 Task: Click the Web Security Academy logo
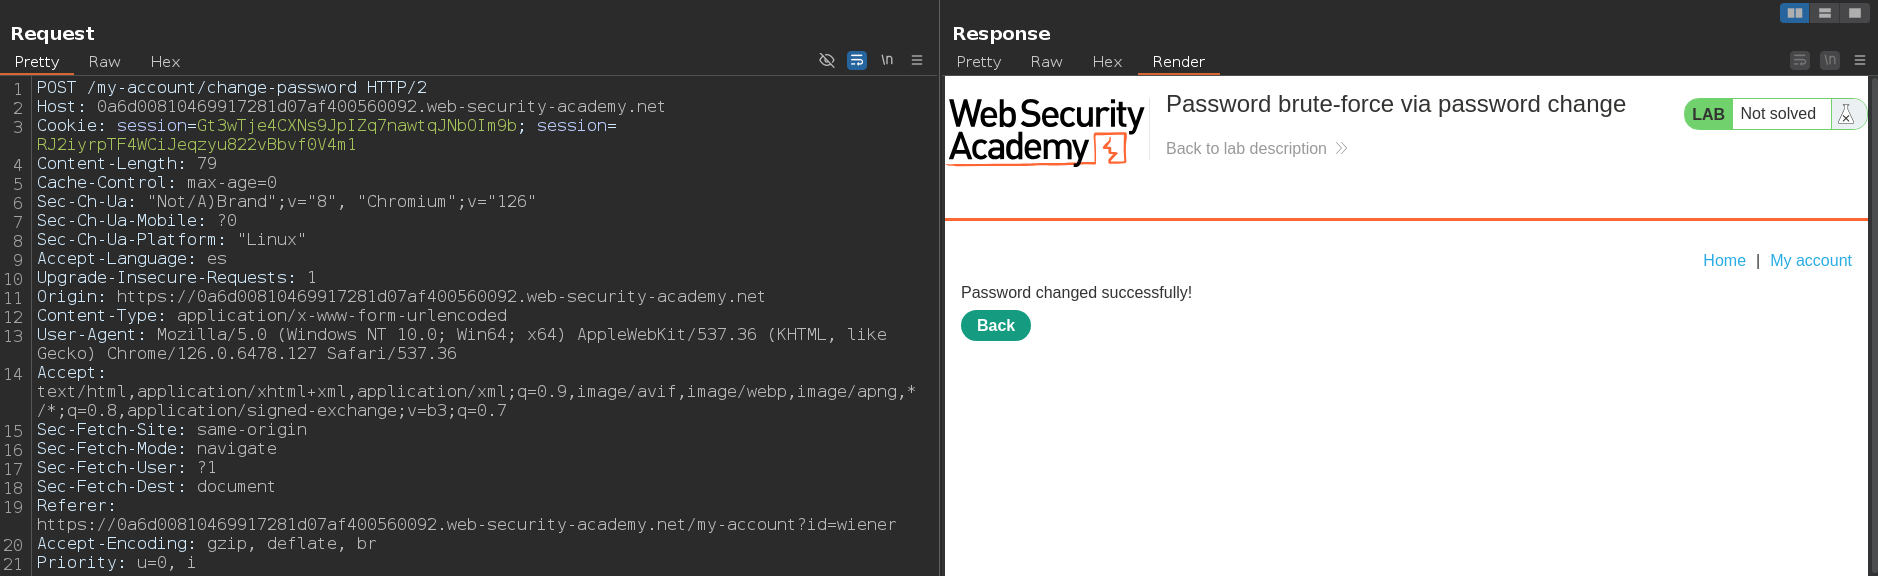click(x=1045, y=130)
